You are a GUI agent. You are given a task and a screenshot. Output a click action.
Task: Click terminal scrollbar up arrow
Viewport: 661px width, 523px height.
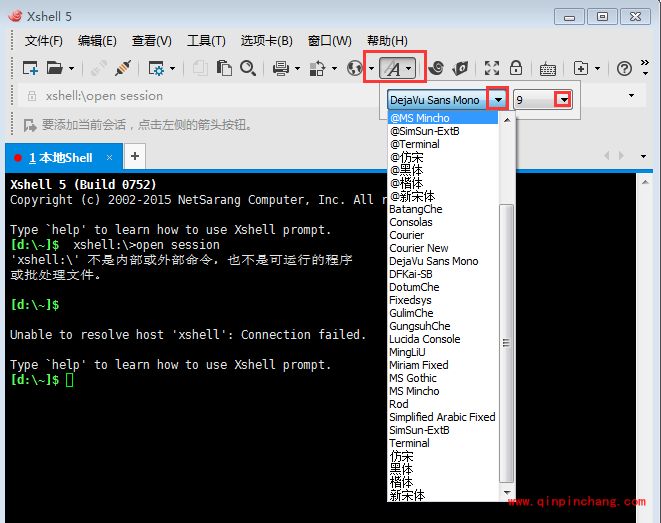pos(645,182)
